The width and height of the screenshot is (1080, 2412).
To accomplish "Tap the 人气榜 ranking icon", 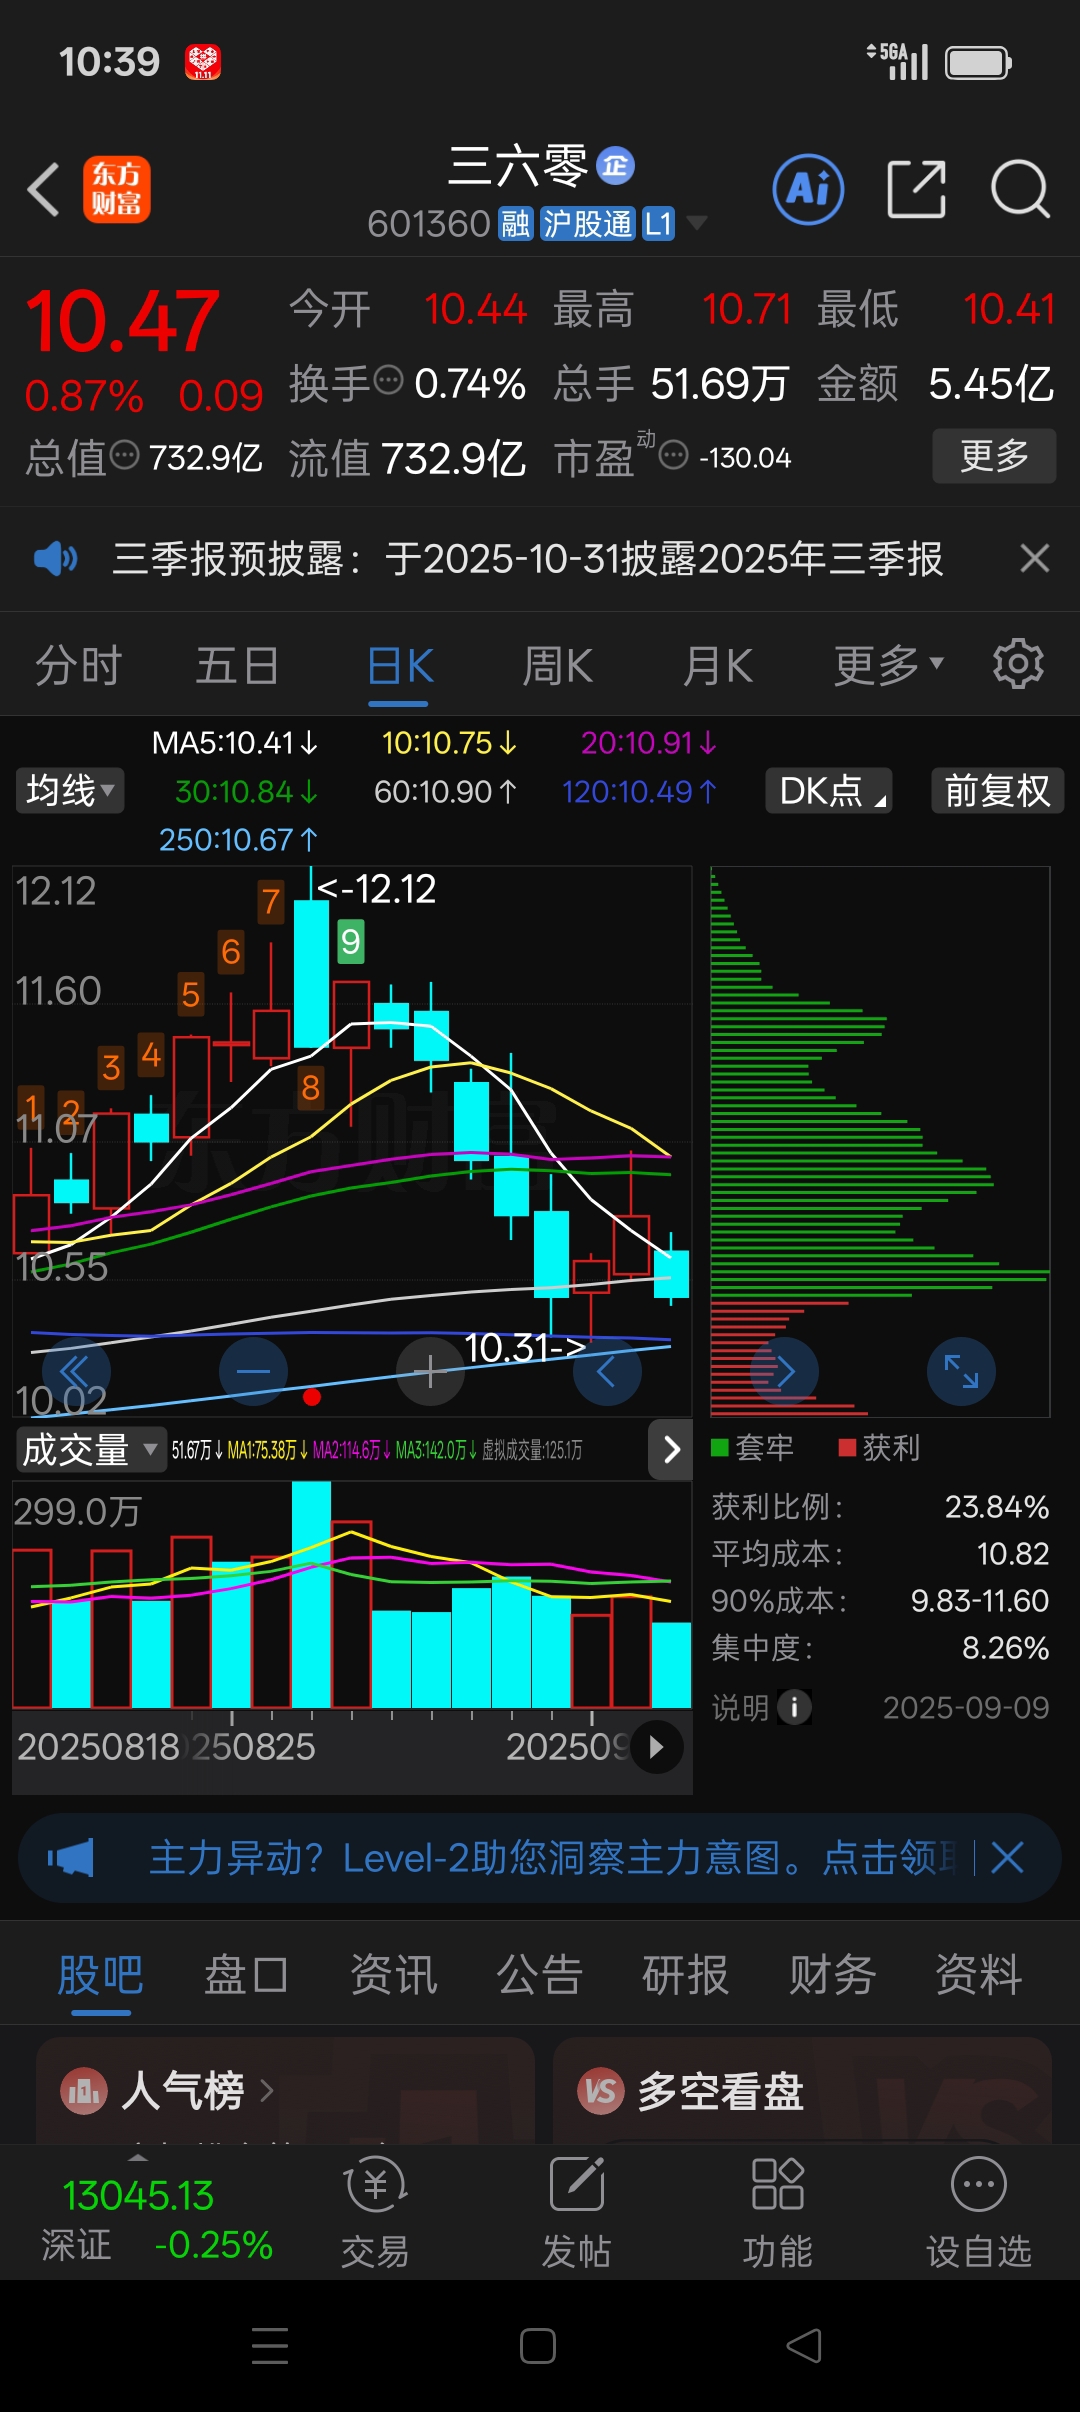I will point(84,2091).
